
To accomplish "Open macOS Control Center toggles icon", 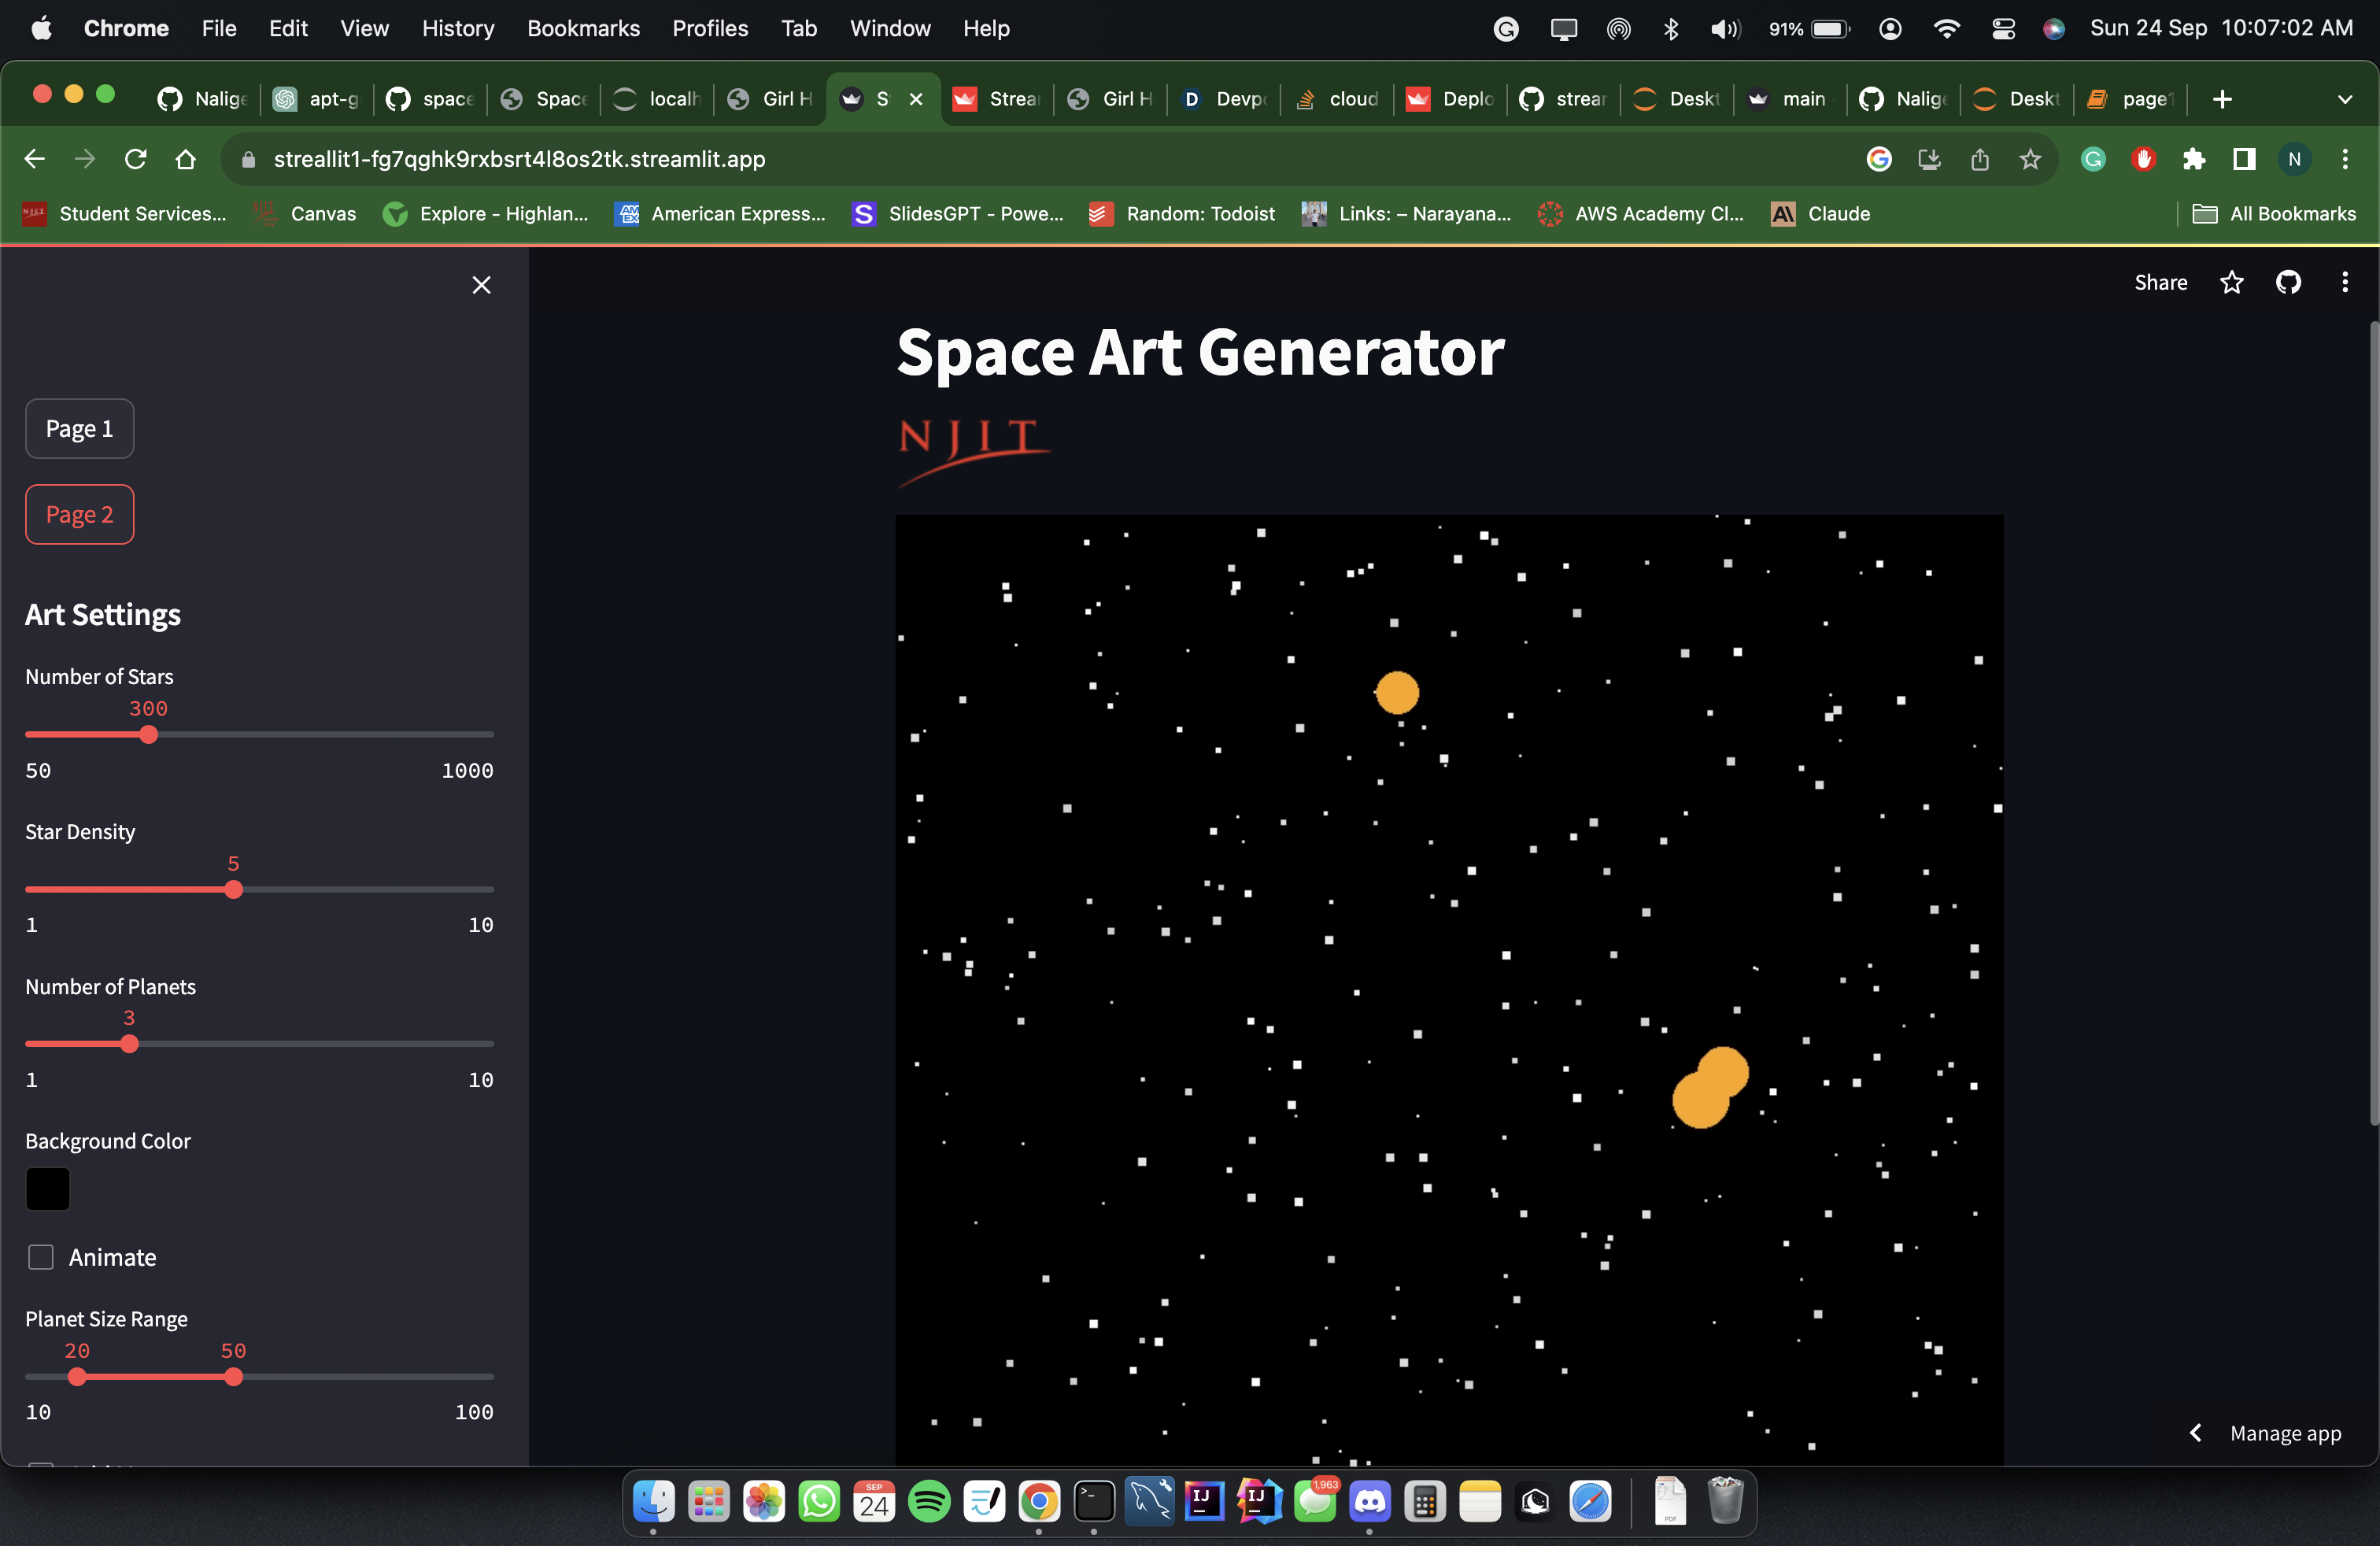I will click(2002, 28).
